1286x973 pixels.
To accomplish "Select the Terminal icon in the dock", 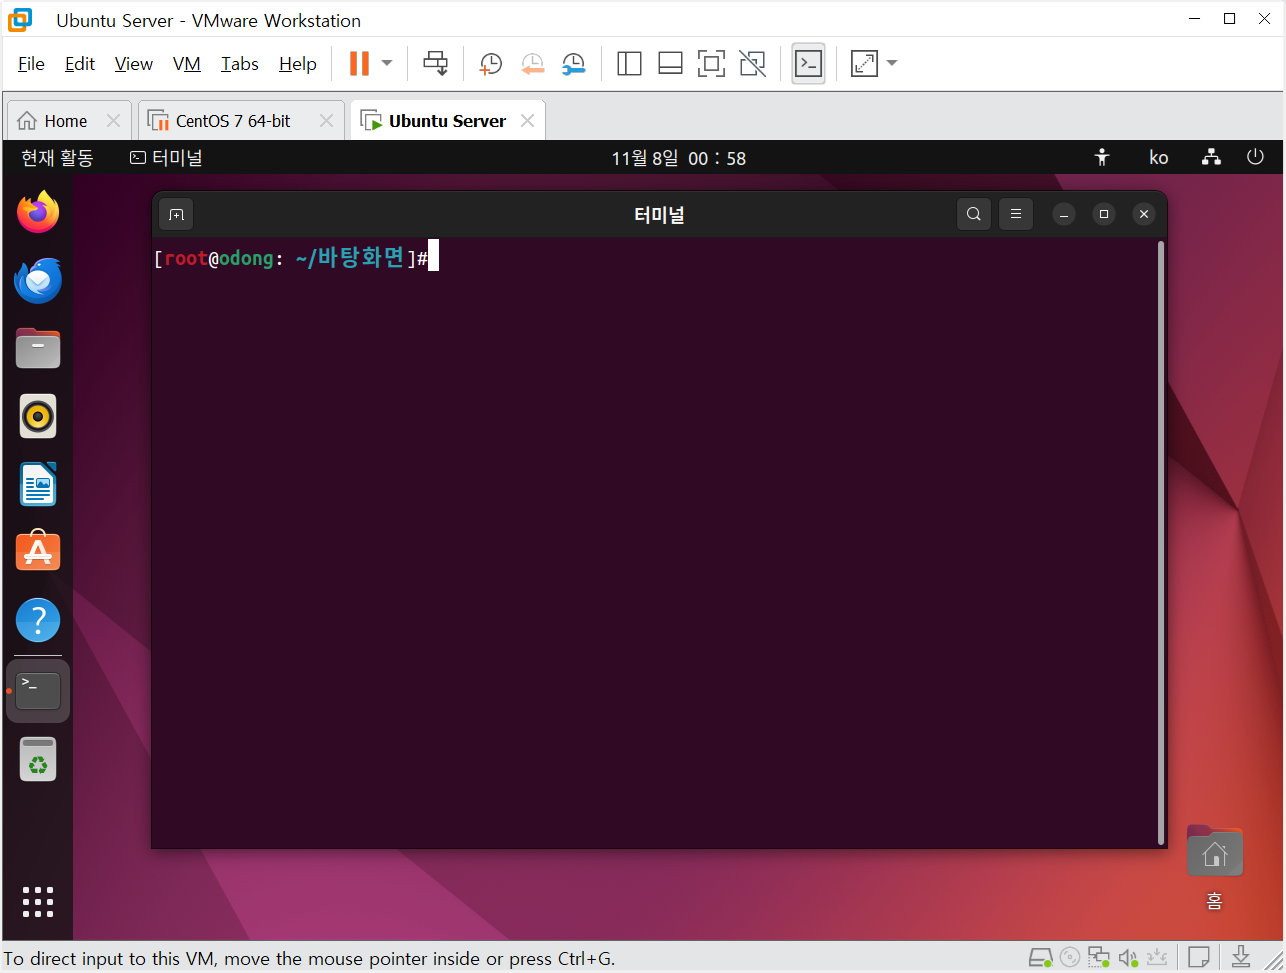I will coord(38,690).
